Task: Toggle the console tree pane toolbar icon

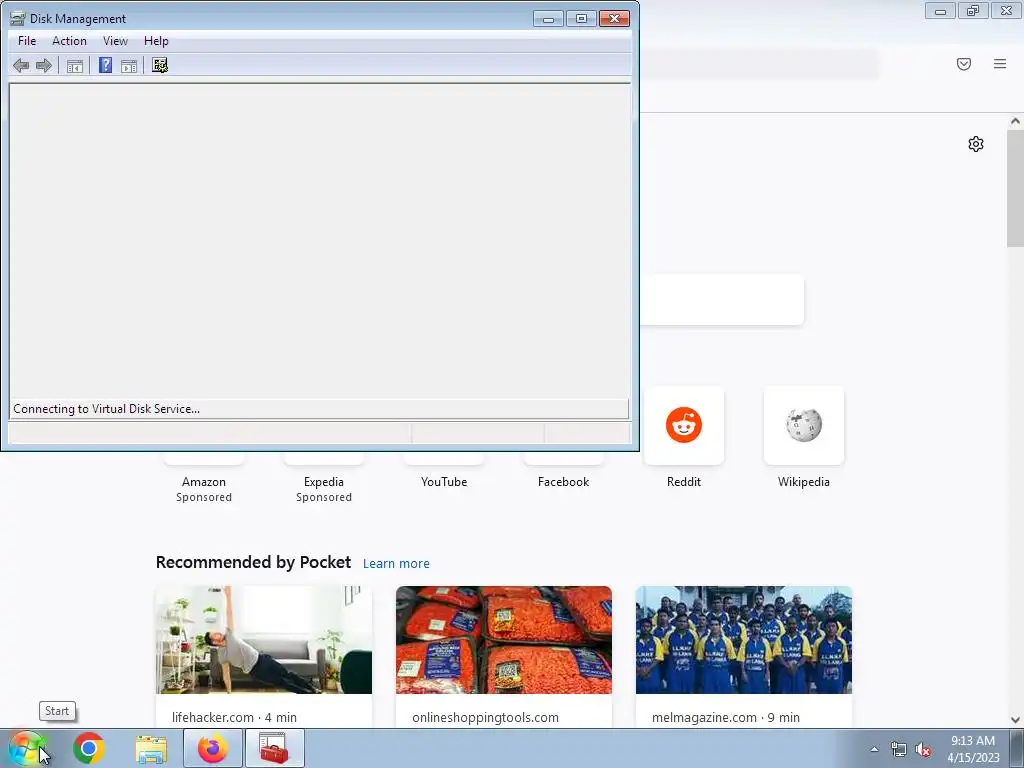Action: pyautogui.click(x=75, y=65)
